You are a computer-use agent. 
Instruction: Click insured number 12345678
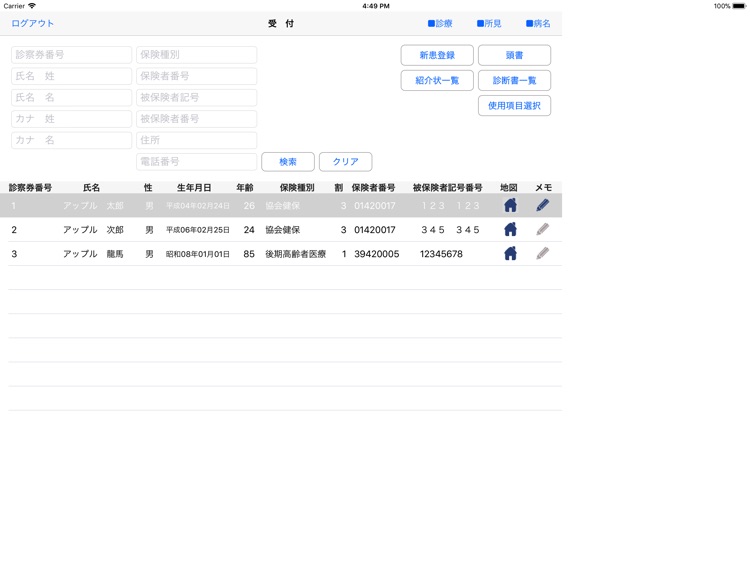pyautogui.click(x=441, y=254)
